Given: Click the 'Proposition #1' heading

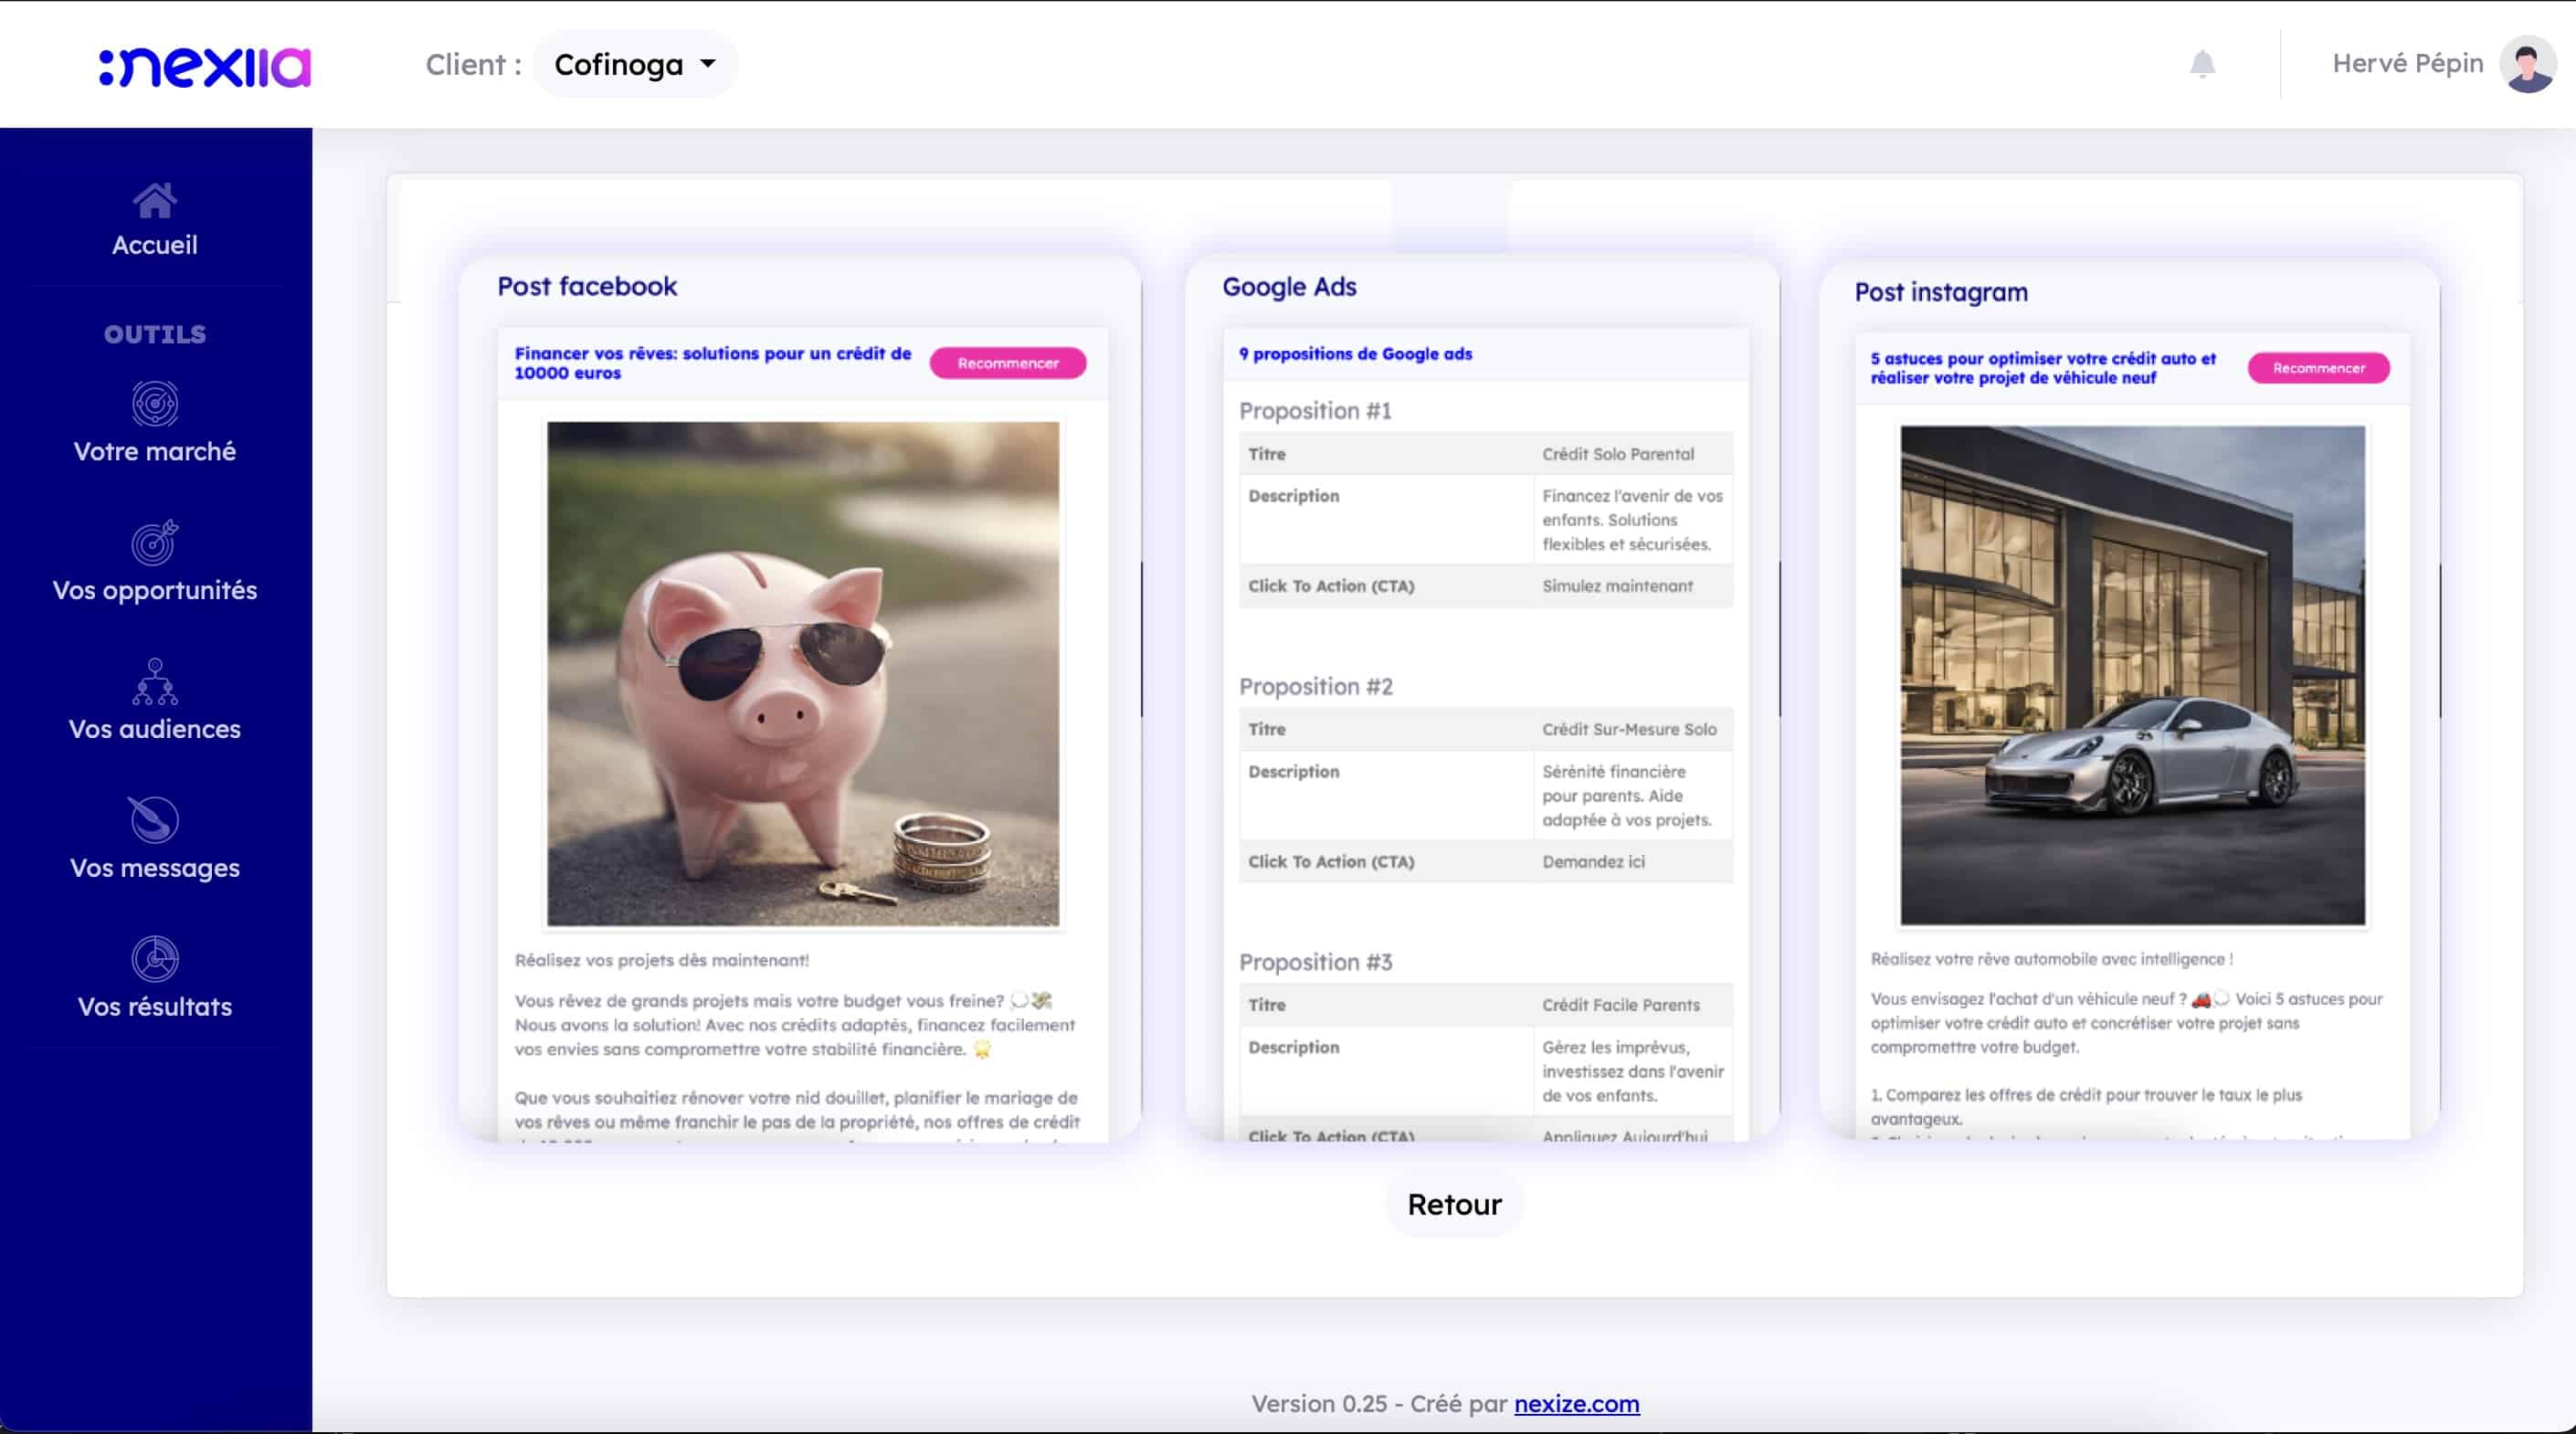Looking at the screenshot, I should tap(1315, 411).
